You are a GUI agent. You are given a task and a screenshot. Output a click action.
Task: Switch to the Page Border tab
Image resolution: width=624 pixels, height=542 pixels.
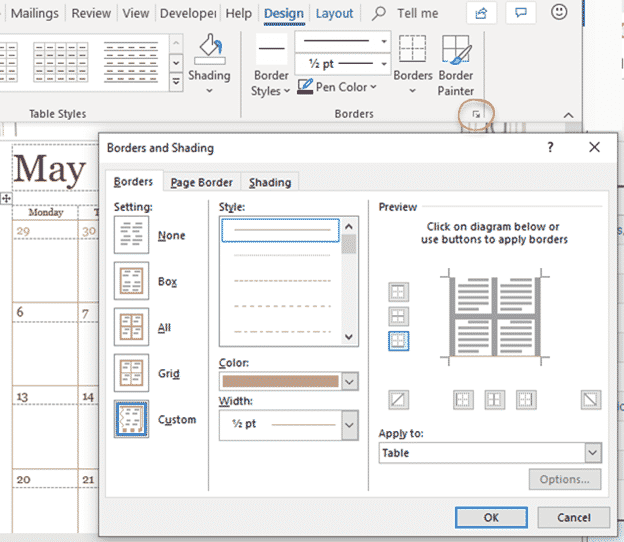[x=201, y=182]
